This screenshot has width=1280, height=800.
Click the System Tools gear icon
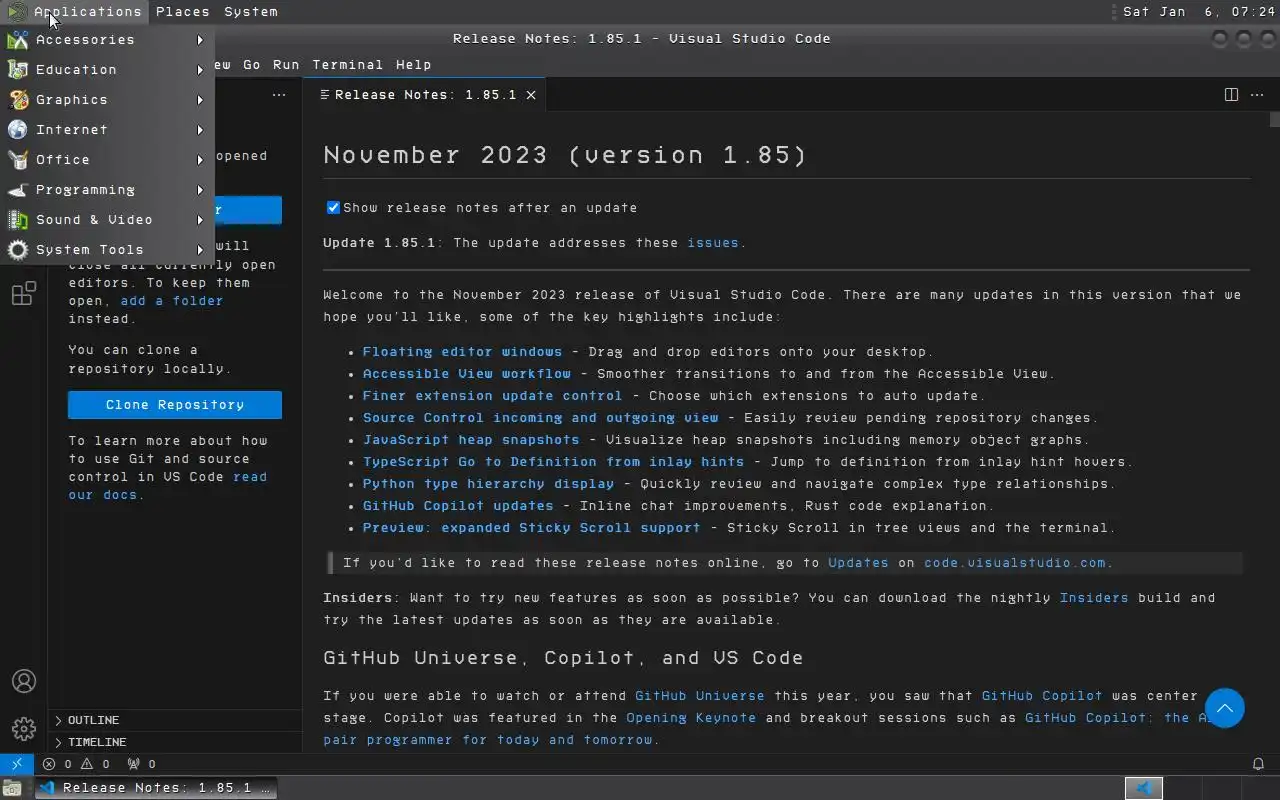tap(18, 250)
